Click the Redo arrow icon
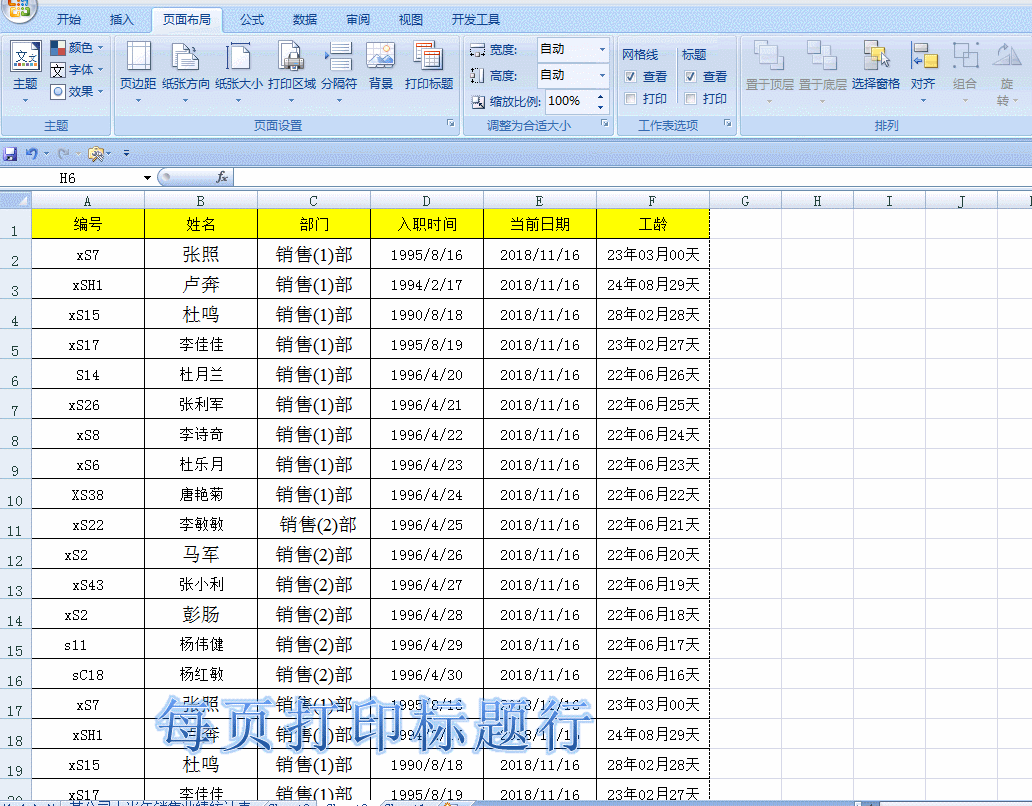The width and height of the screenshot is (1032, 806). pyautogui.click(x=63, y=154)
